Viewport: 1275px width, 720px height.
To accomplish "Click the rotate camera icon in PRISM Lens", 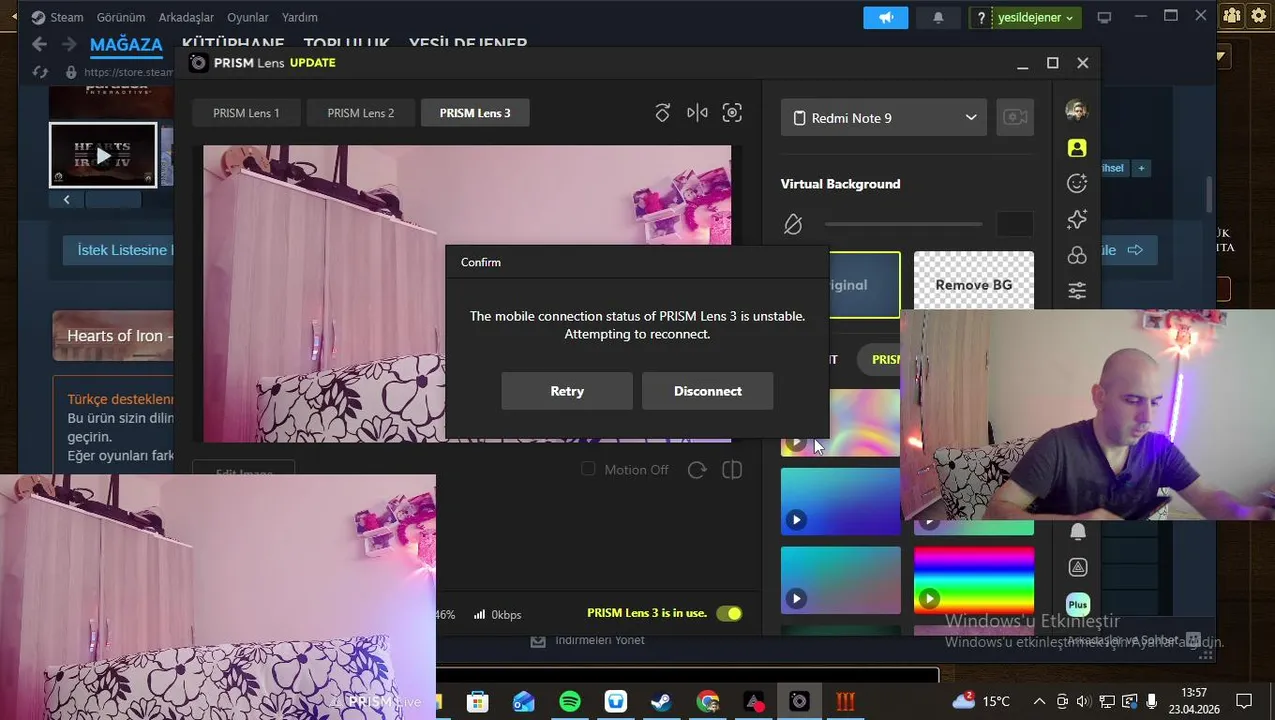I will pos(662,113).
